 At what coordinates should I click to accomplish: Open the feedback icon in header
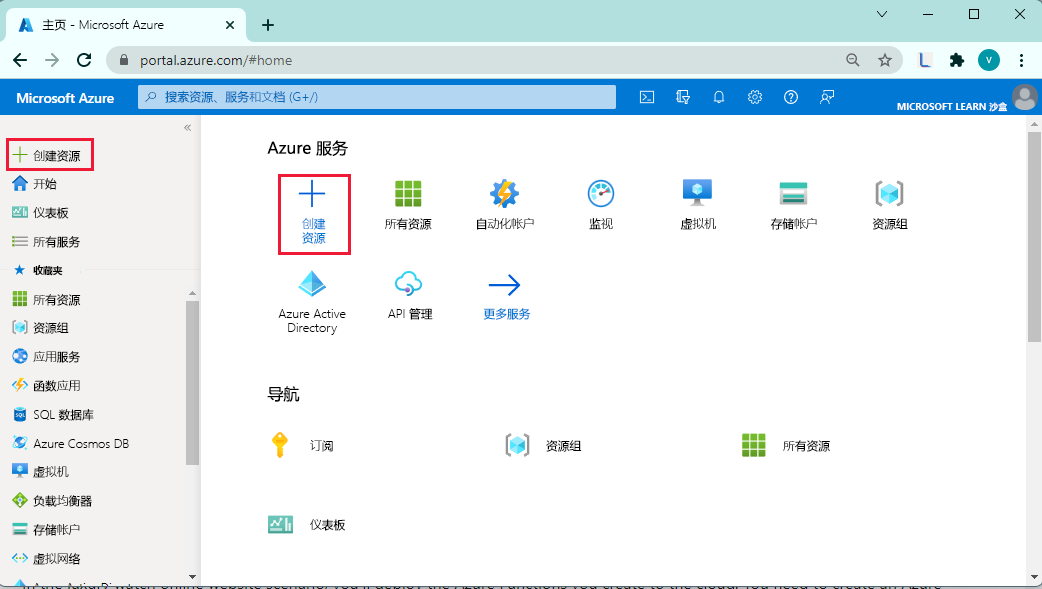827,97
